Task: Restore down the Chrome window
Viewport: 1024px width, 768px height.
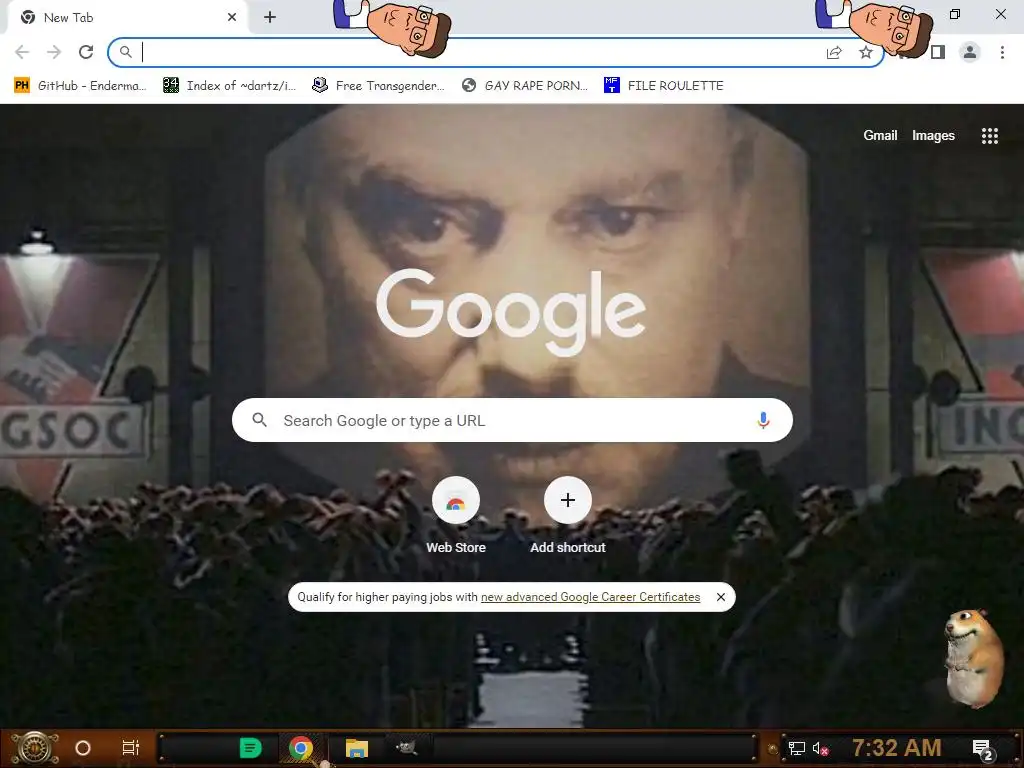Action: pos(955,14)
